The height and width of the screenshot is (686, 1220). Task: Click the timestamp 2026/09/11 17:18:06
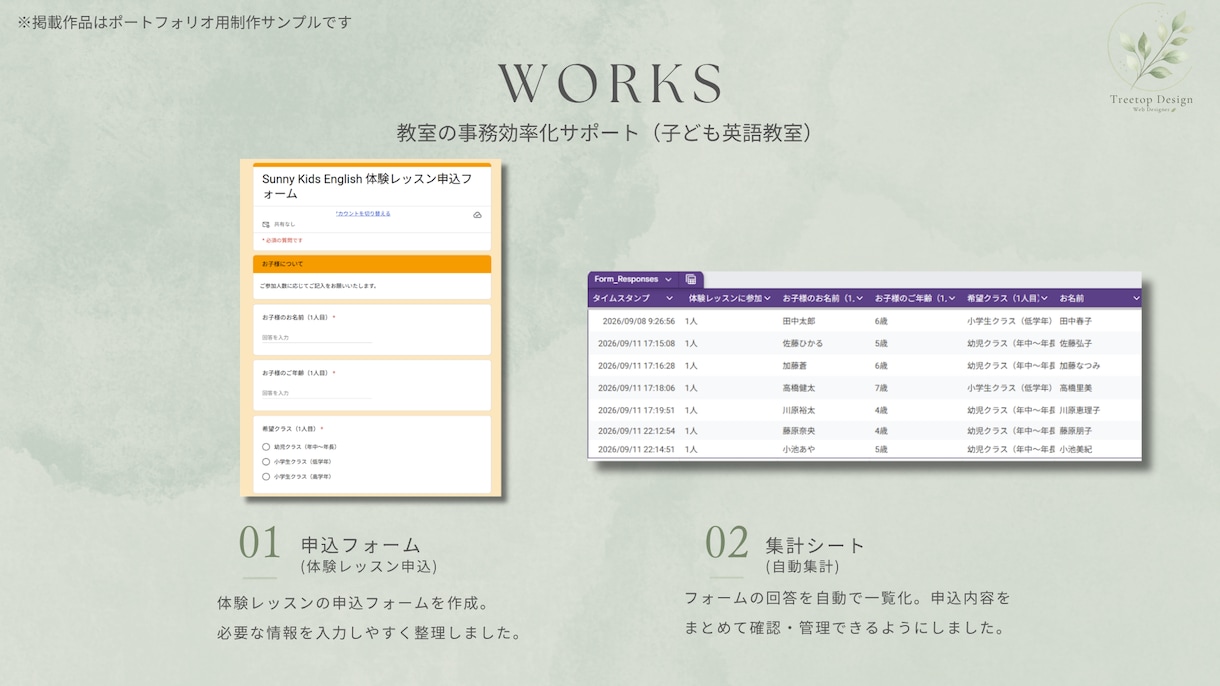(x=636, y=388)
